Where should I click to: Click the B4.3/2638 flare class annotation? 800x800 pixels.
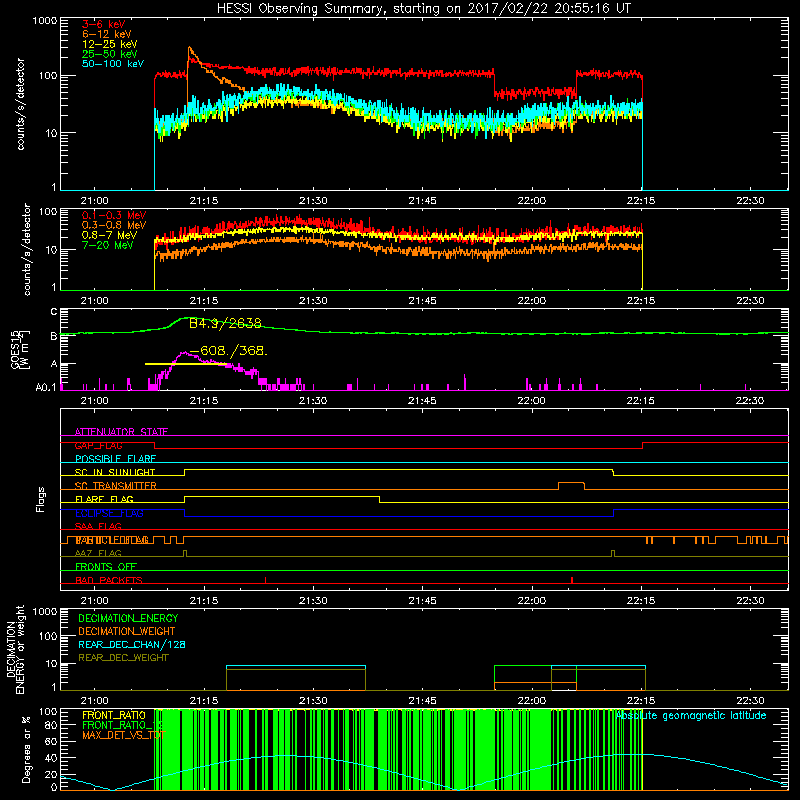click(x=225, y=323)
